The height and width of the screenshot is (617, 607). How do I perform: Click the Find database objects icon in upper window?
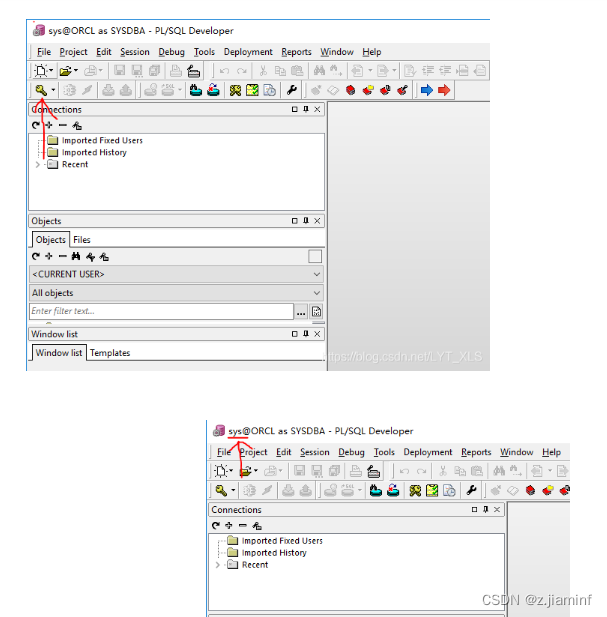click(196, 90)
